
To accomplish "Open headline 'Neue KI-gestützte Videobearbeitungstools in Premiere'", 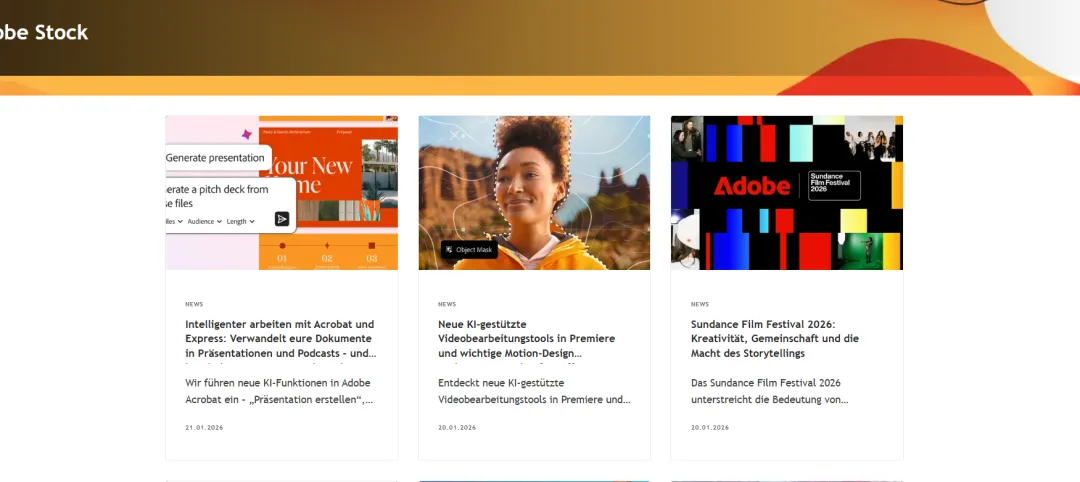I will (x=527, y=339).
